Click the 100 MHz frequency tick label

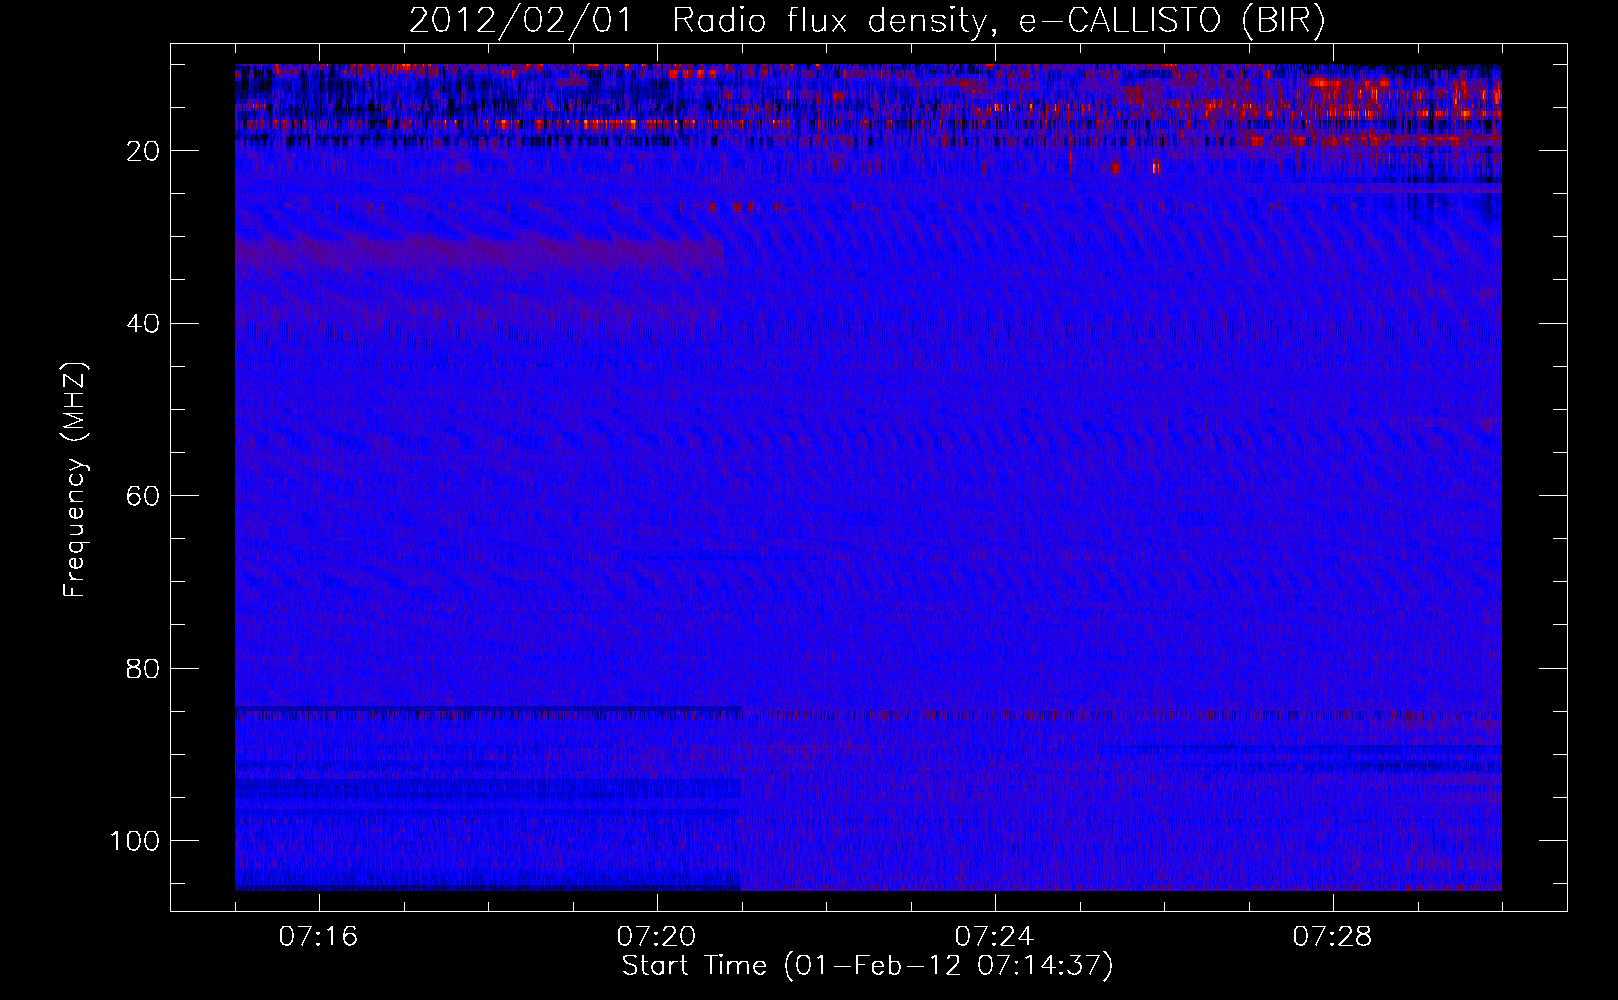coord(135,841)
